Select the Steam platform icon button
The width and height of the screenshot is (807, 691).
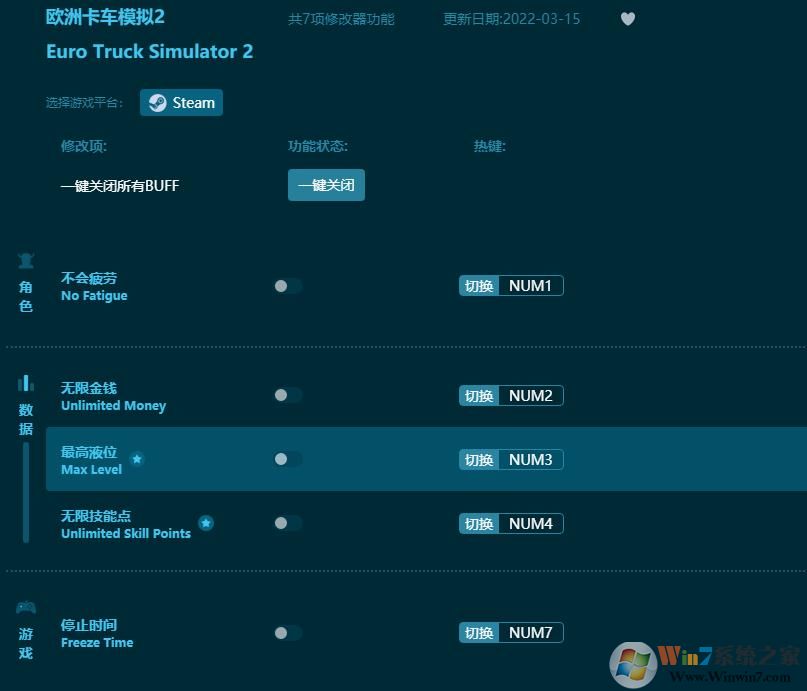(x=181, y=102)
